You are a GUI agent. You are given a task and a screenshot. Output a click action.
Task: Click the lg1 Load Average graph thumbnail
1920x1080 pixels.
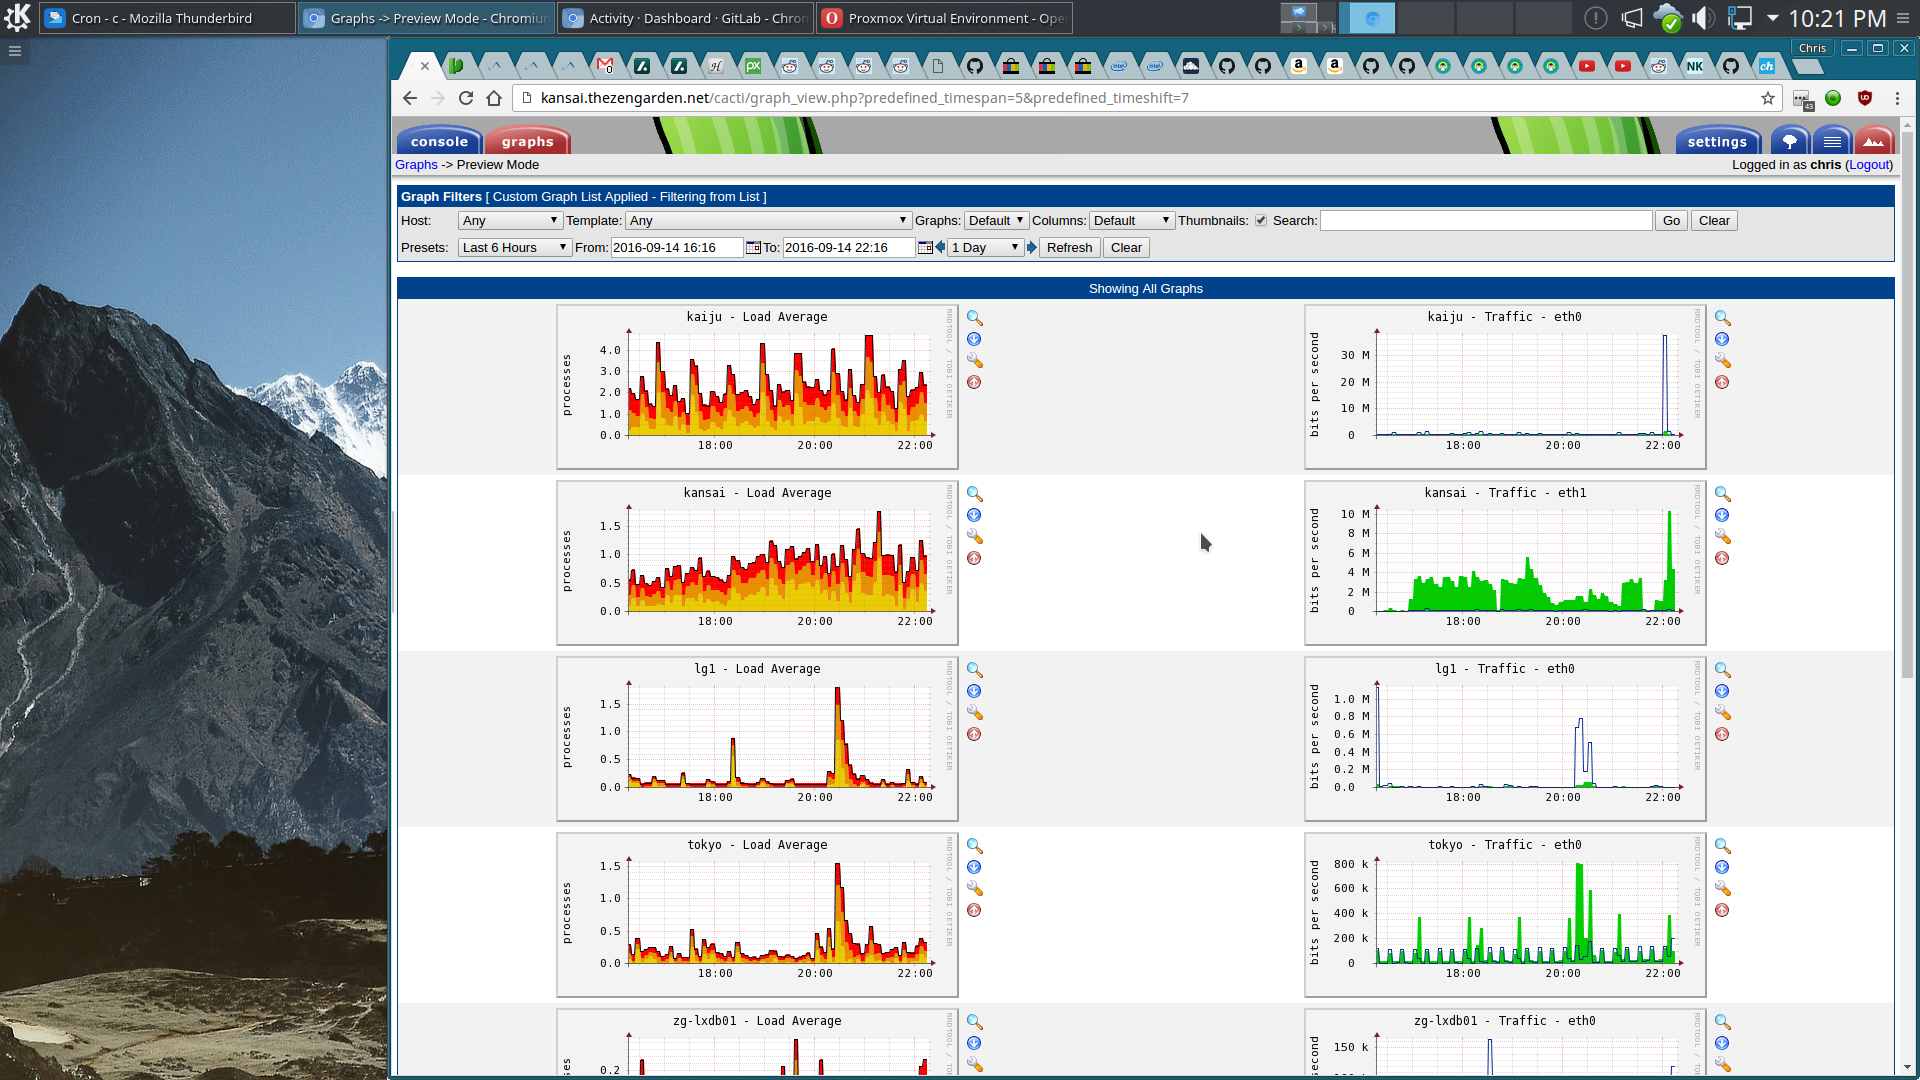(757, 739)
